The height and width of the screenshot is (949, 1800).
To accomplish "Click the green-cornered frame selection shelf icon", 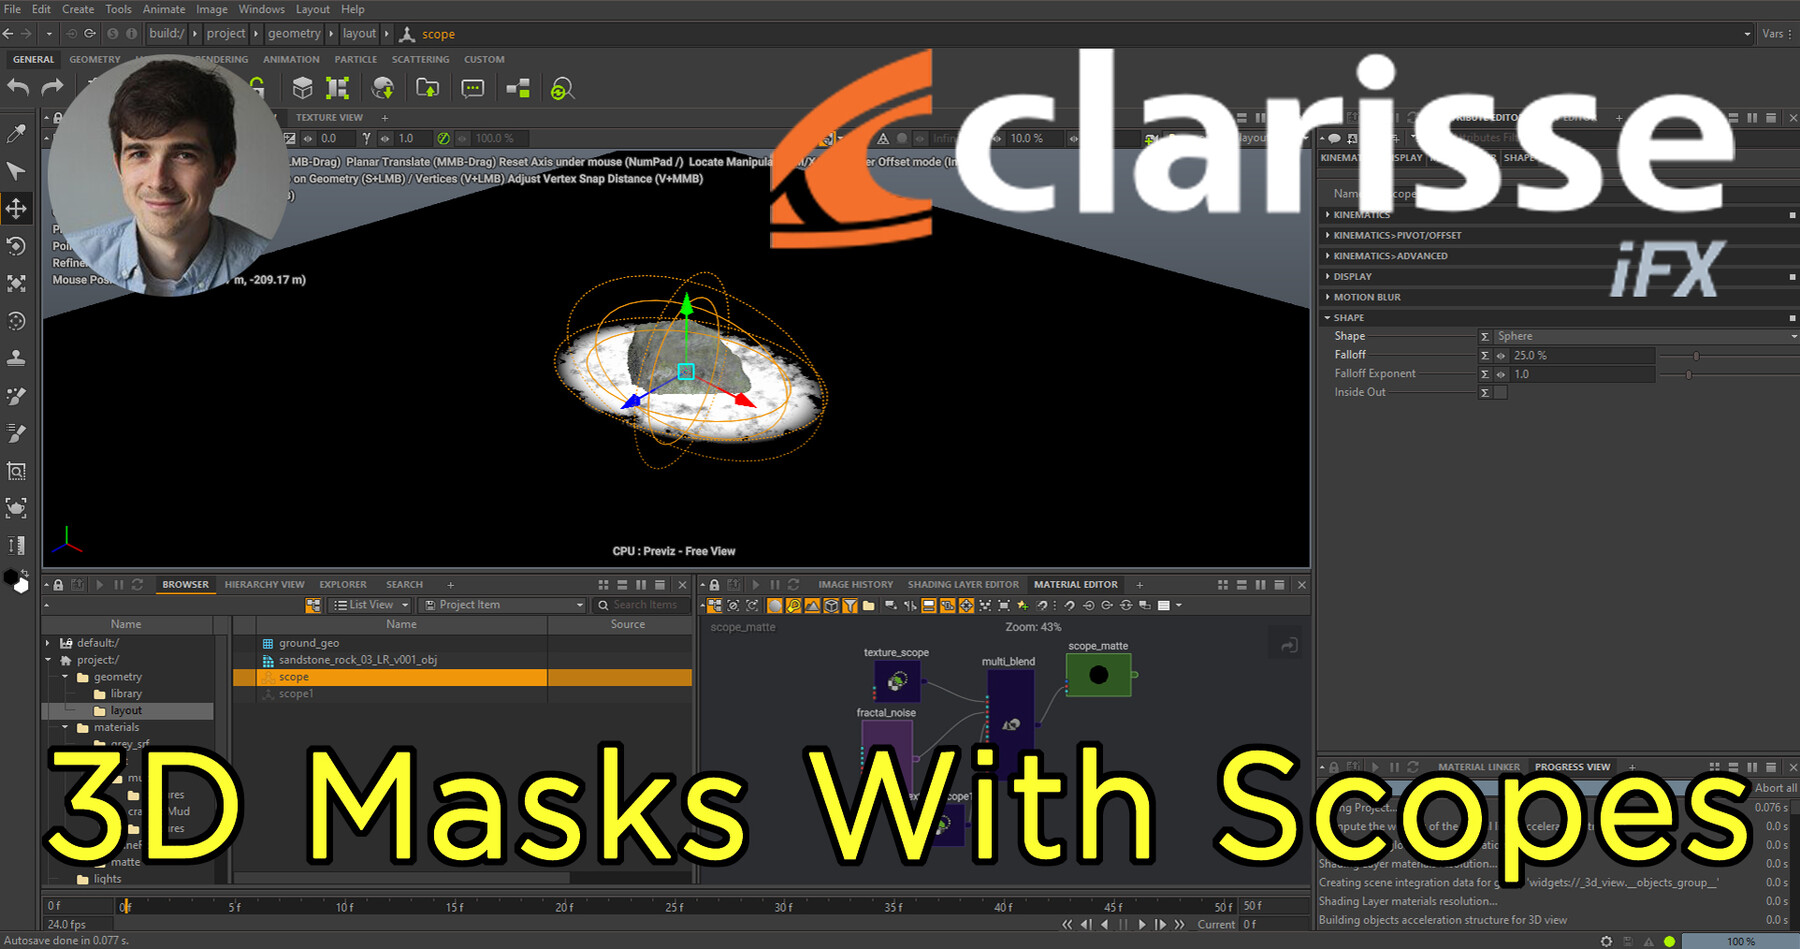I will click(x=337, y=88).
